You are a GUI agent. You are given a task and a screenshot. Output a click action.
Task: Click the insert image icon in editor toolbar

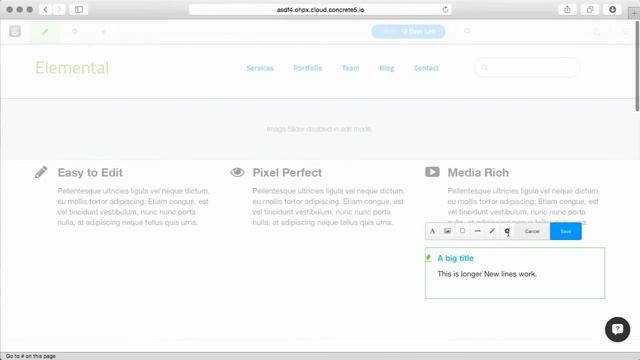click(447, 231)
